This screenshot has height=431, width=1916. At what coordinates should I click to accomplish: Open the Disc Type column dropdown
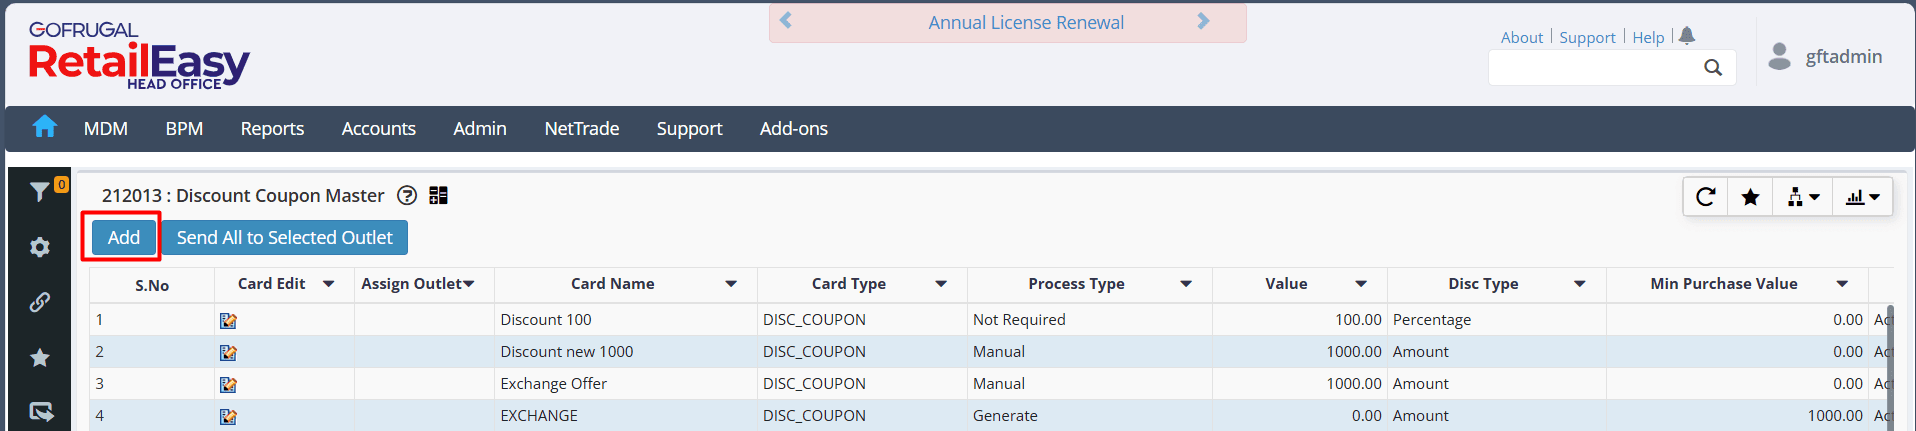point(1580,284)
